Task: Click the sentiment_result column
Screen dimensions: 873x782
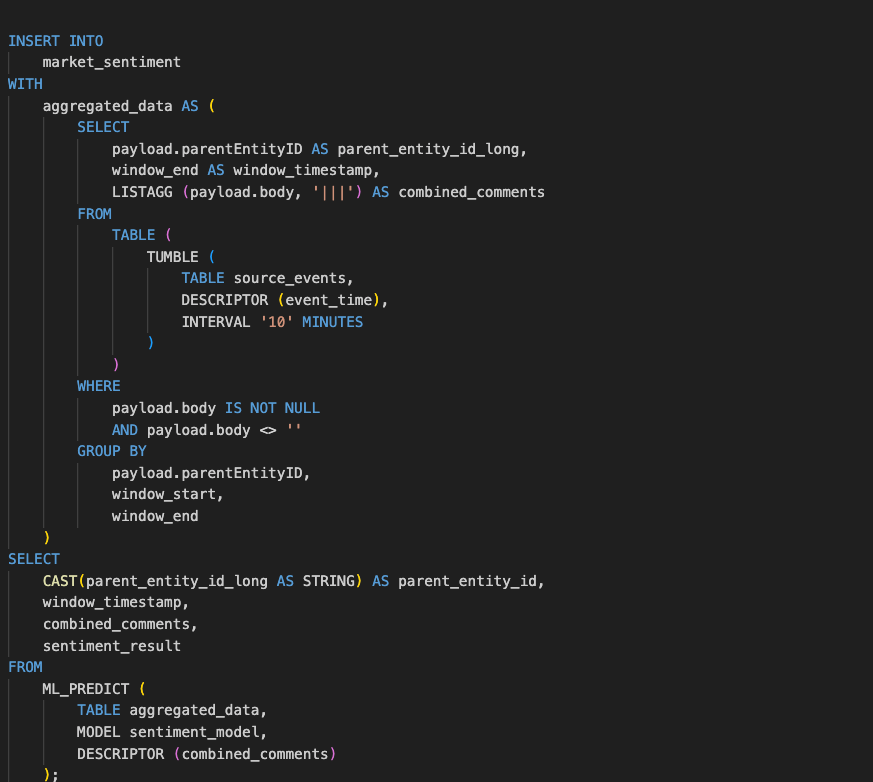Action: coord(111,646)
